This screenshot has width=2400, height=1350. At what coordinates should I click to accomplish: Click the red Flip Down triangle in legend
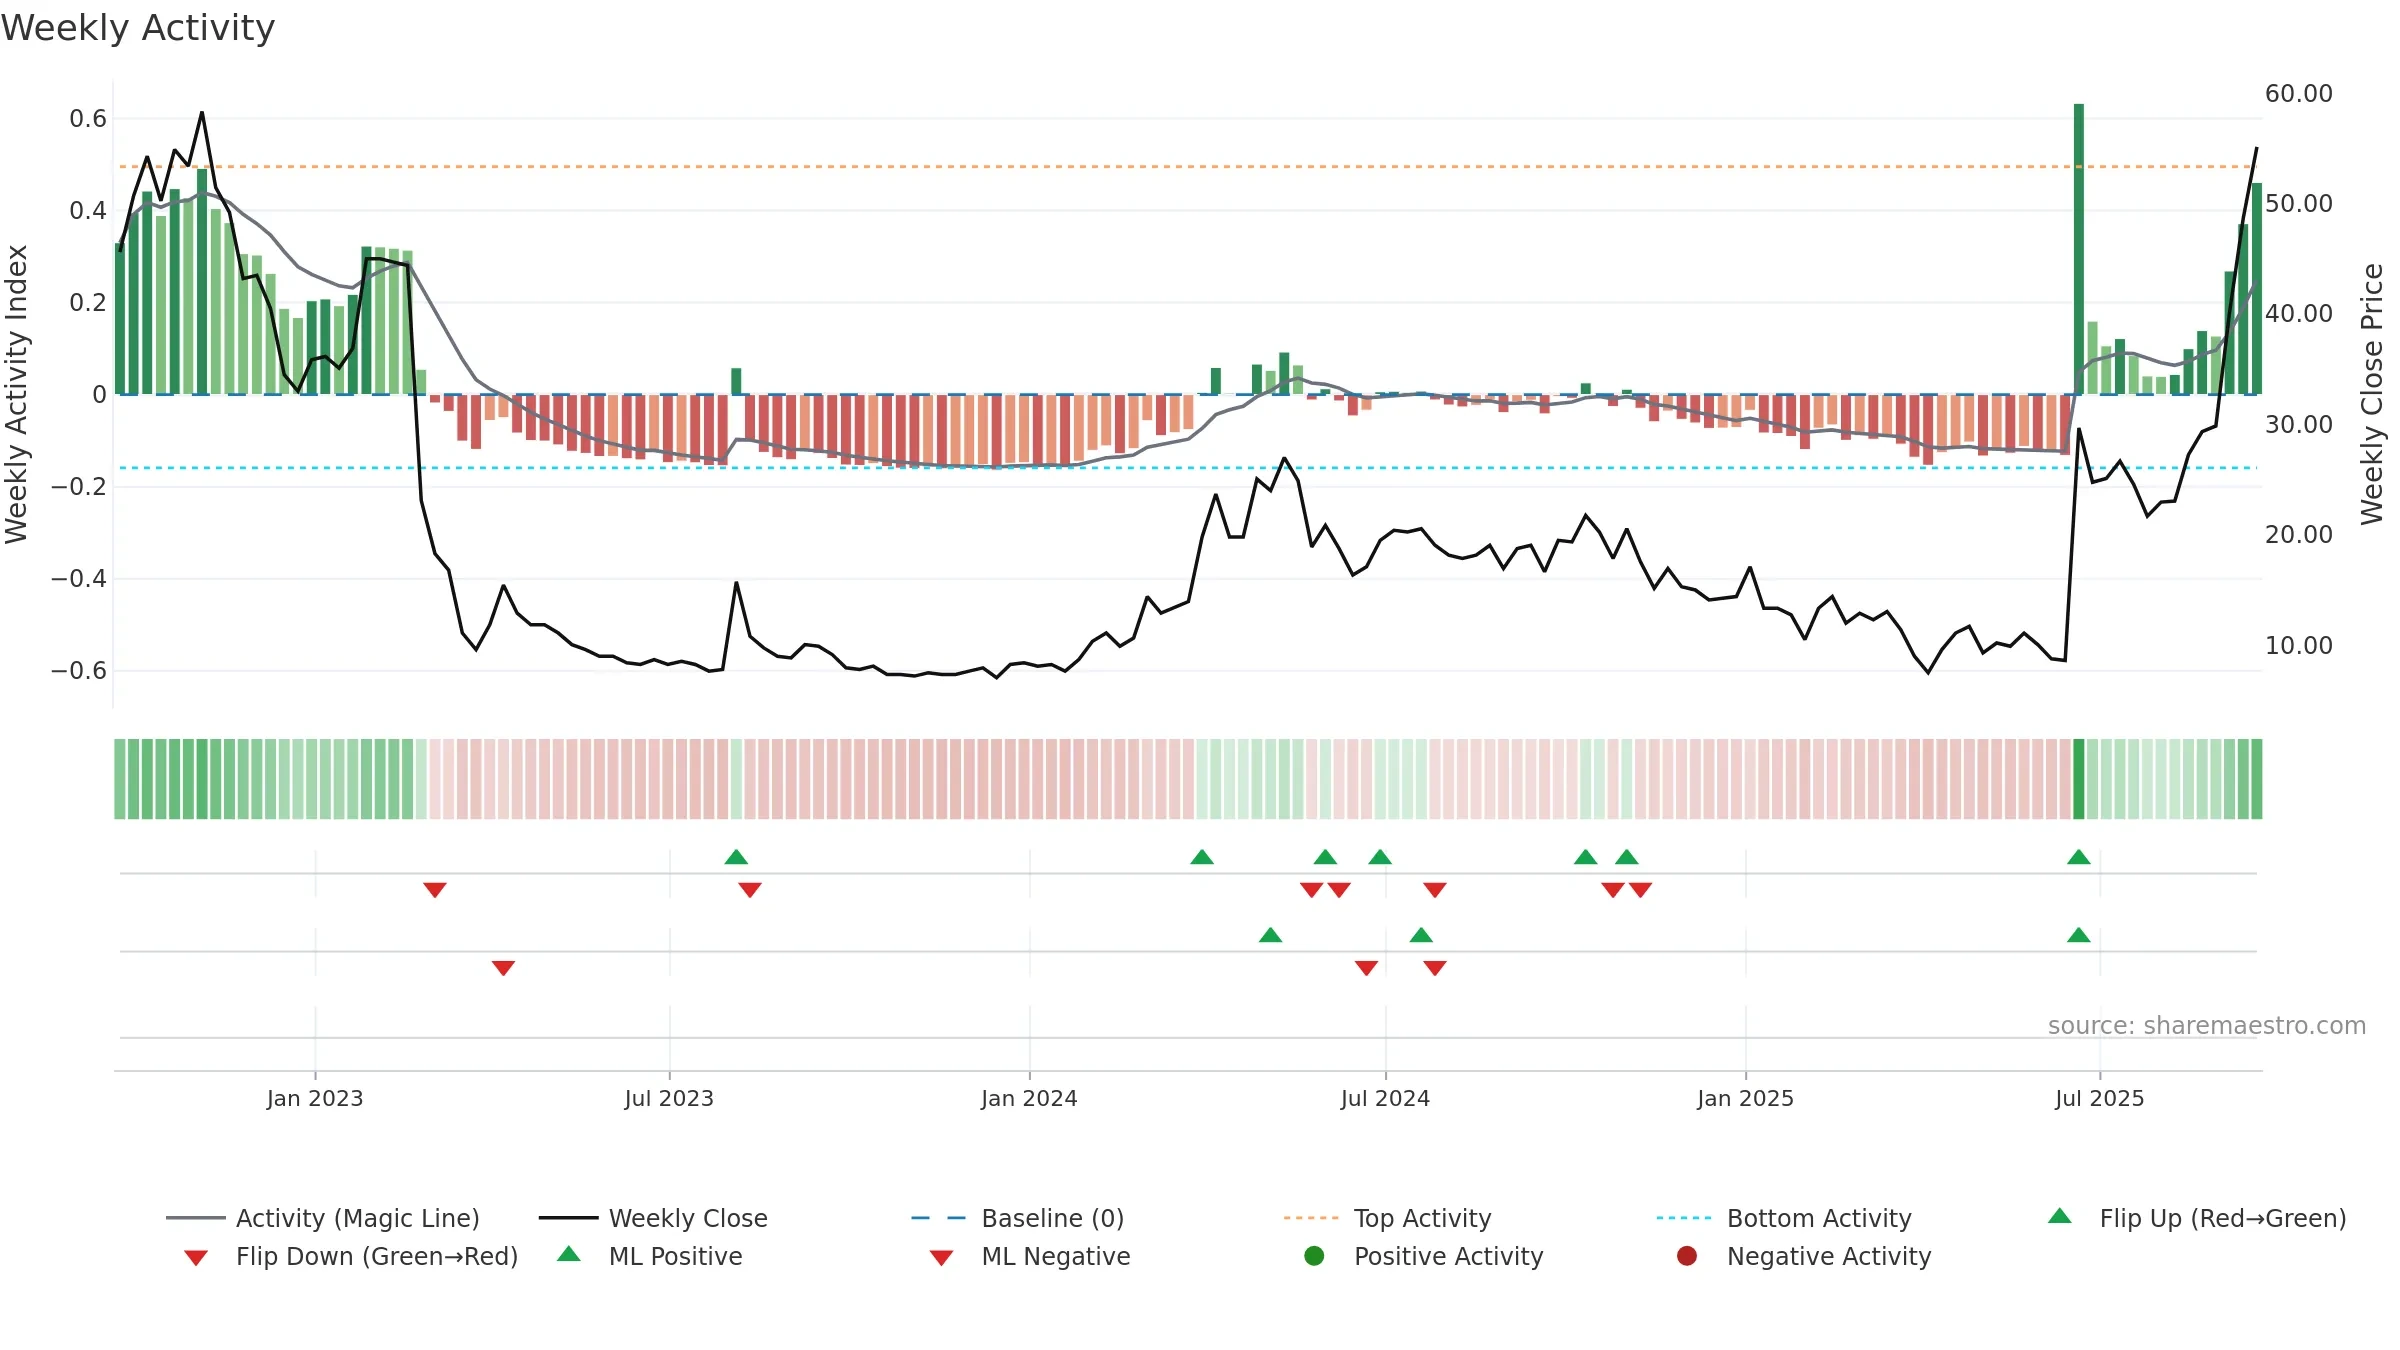pos(196,1258)
